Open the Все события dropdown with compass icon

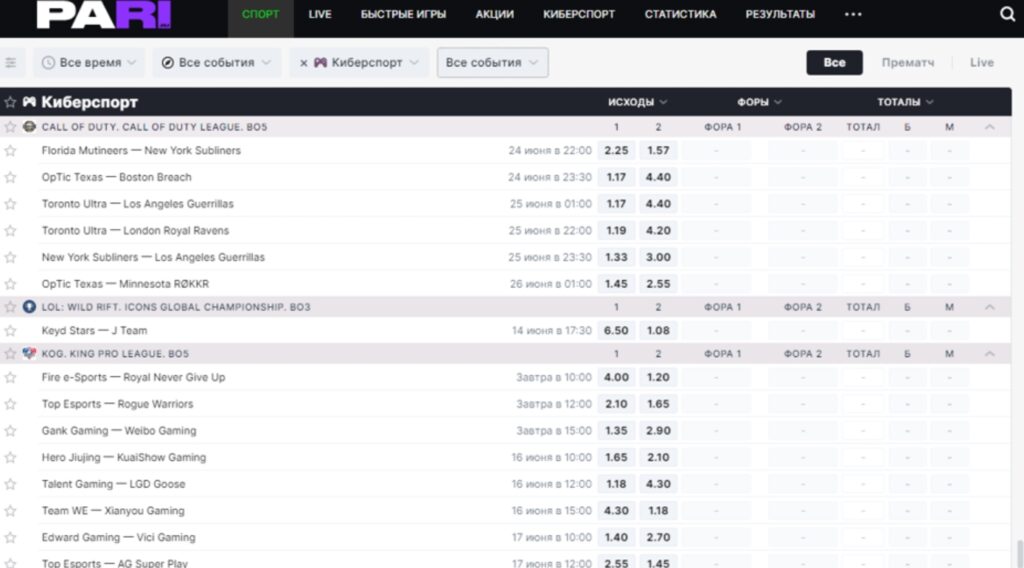216,63
